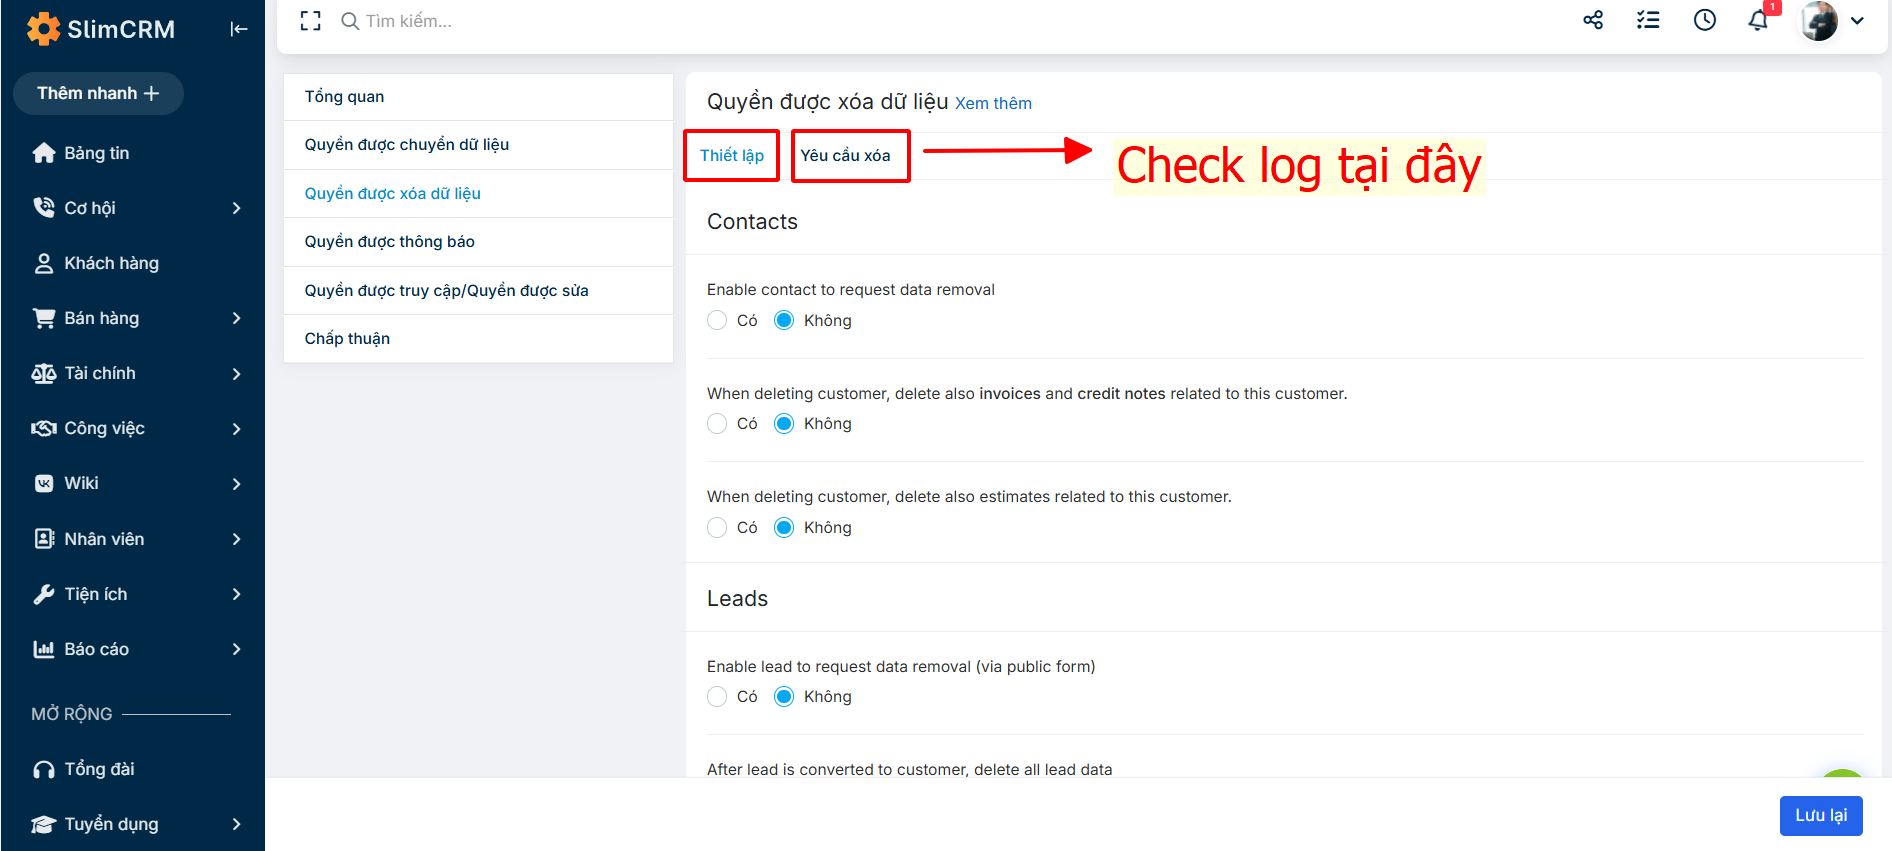Image resolution: width=1892 pixels, height=851 pixels.
Task: Switch to the Yêu cầu xóa tab
Action: point(845,156)
